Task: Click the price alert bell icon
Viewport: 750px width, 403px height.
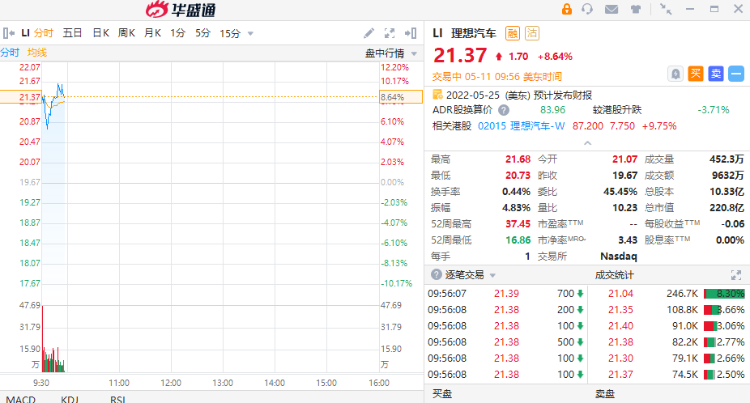Action: [x=674, y=73]
